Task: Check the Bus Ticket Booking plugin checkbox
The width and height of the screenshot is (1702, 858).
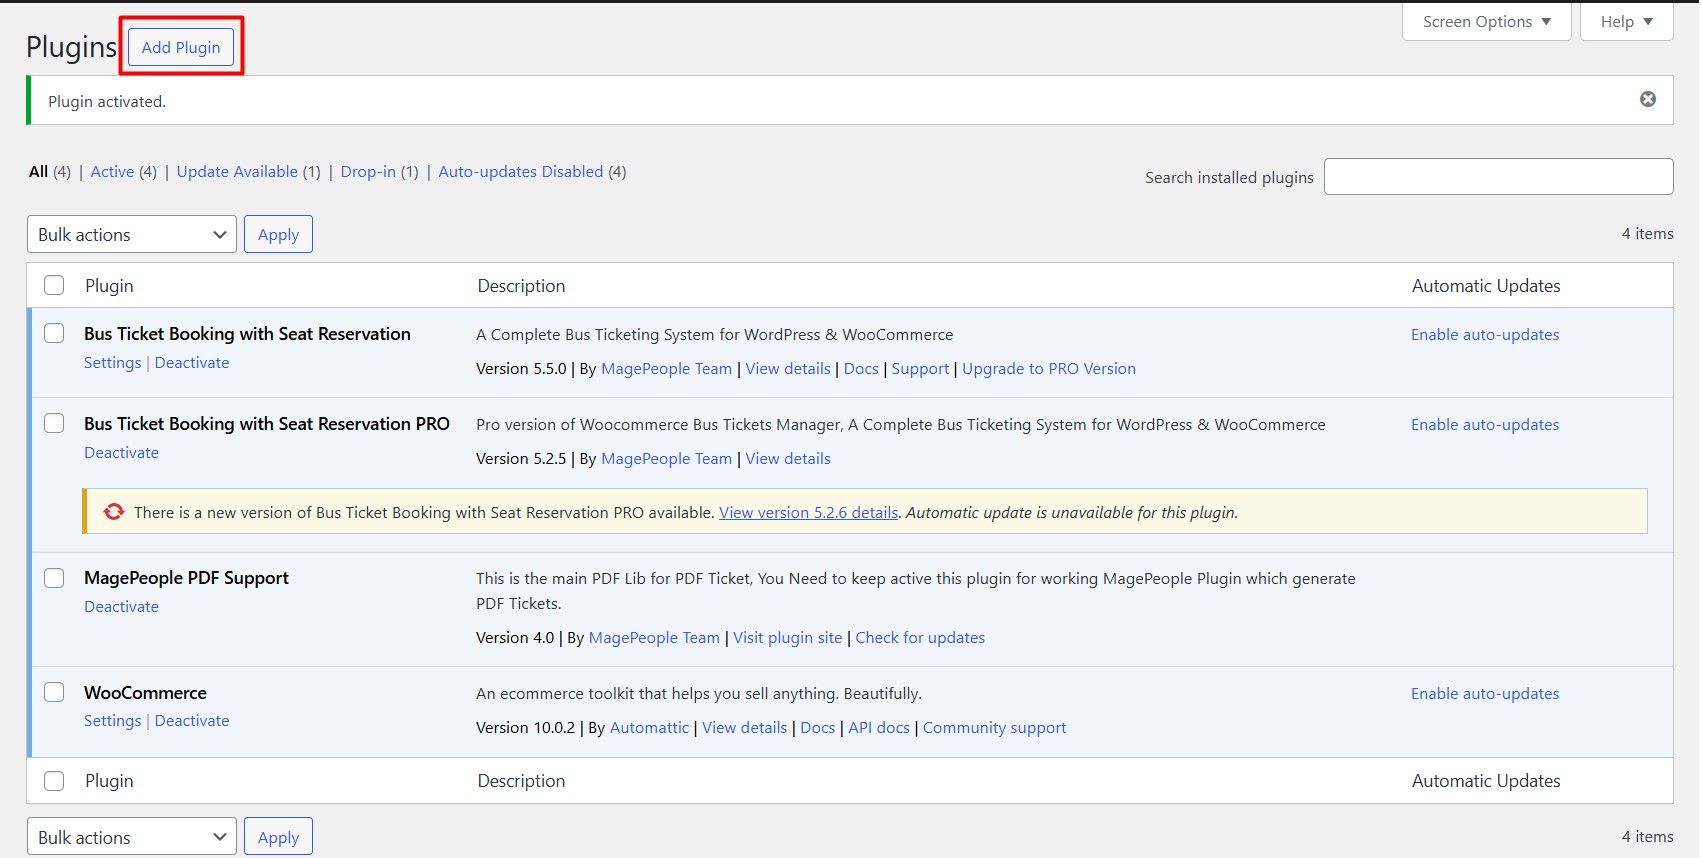Action: 54,333
